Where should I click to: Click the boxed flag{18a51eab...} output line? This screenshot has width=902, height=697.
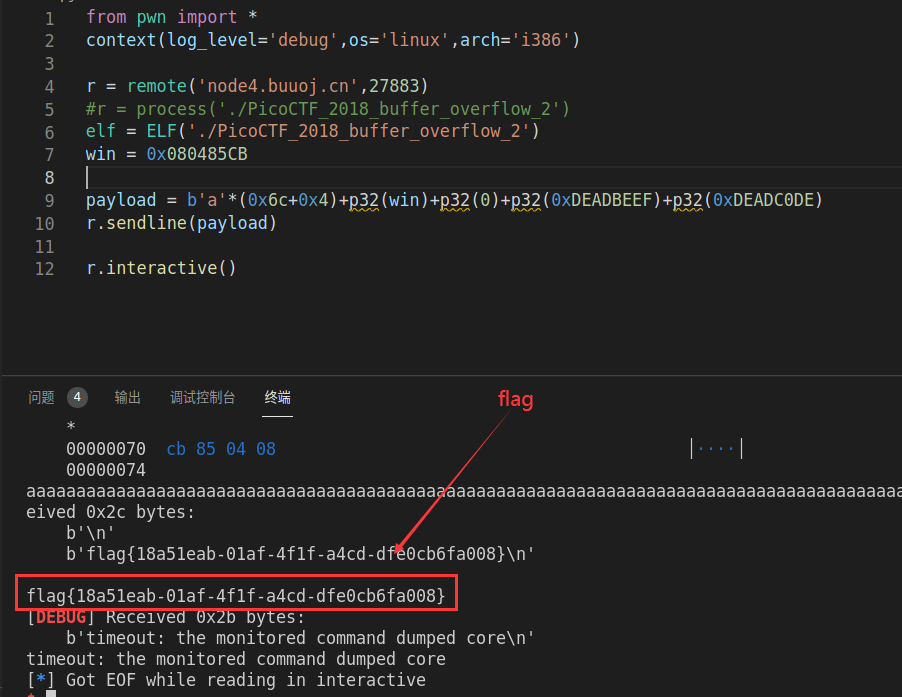(236, 595)
